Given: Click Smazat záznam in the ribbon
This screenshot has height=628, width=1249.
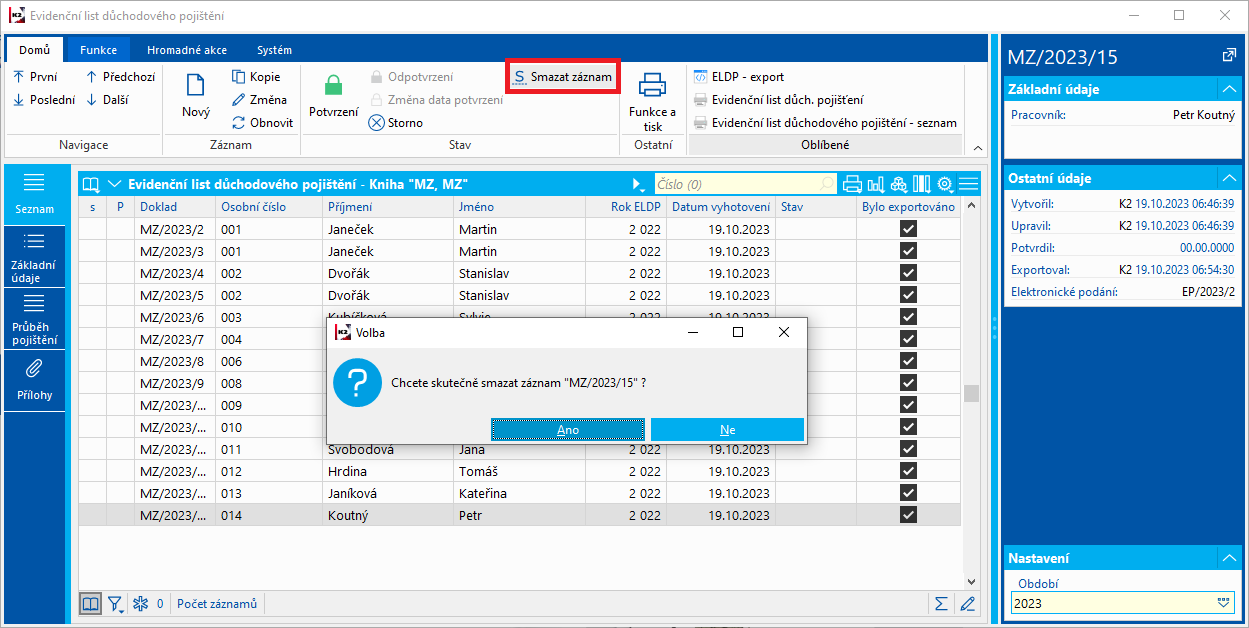Looking at the screenshot, I should click(563, 76).
